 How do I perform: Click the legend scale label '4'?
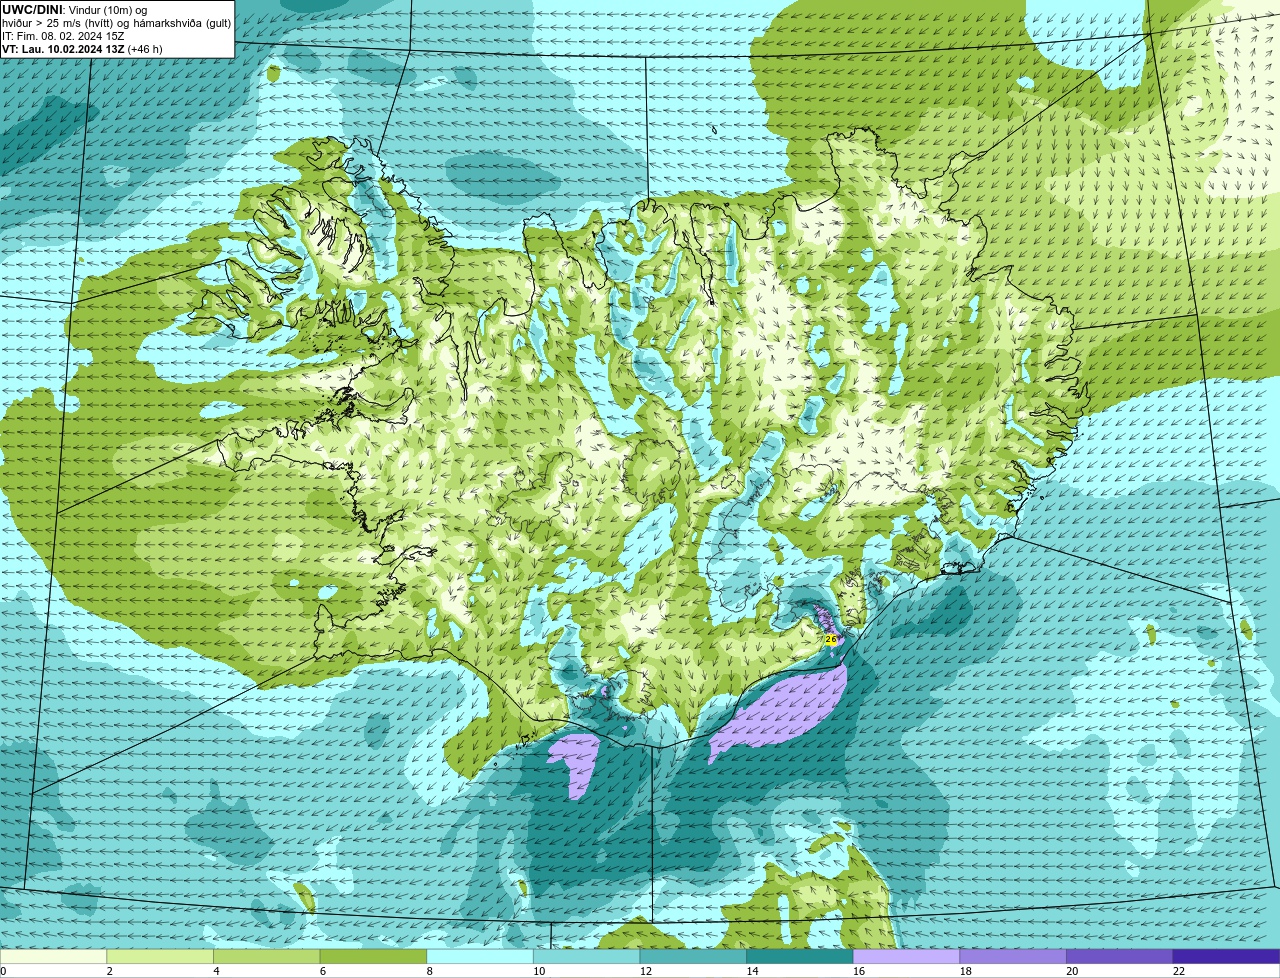tap(216, 971)
